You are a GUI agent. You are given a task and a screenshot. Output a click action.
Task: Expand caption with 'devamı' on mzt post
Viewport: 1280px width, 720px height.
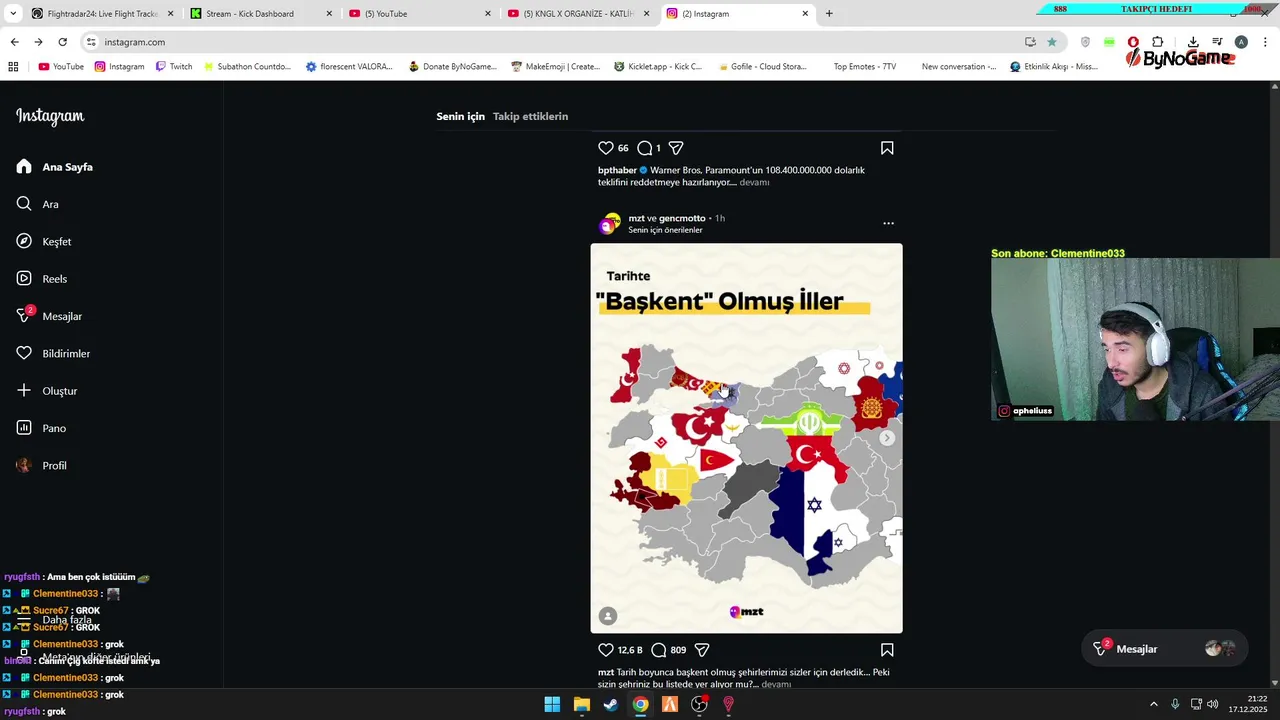(x=776, y=685)
